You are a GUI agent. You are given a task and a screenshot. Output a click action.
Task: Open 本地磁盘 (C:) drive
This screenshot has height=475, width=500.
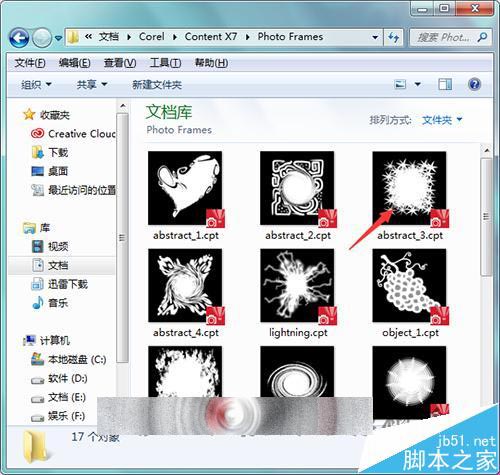[x=69, y=359]
